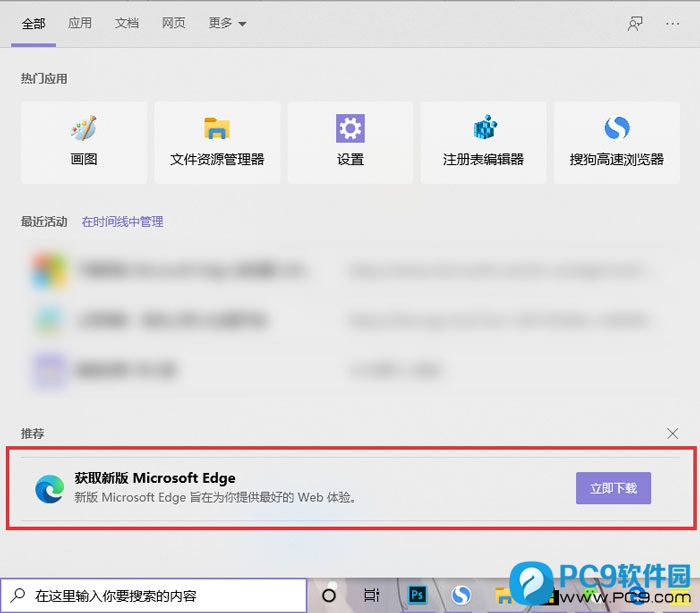Open Photoshop from the taskbar
The height and width of the screenshot is (613, 700).
(x=417, y=595)
